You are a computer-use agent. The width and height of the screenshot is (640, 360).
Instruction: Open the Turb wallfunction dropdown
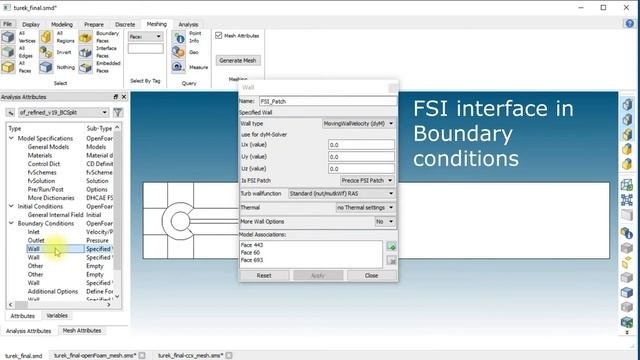click(342, 193)
